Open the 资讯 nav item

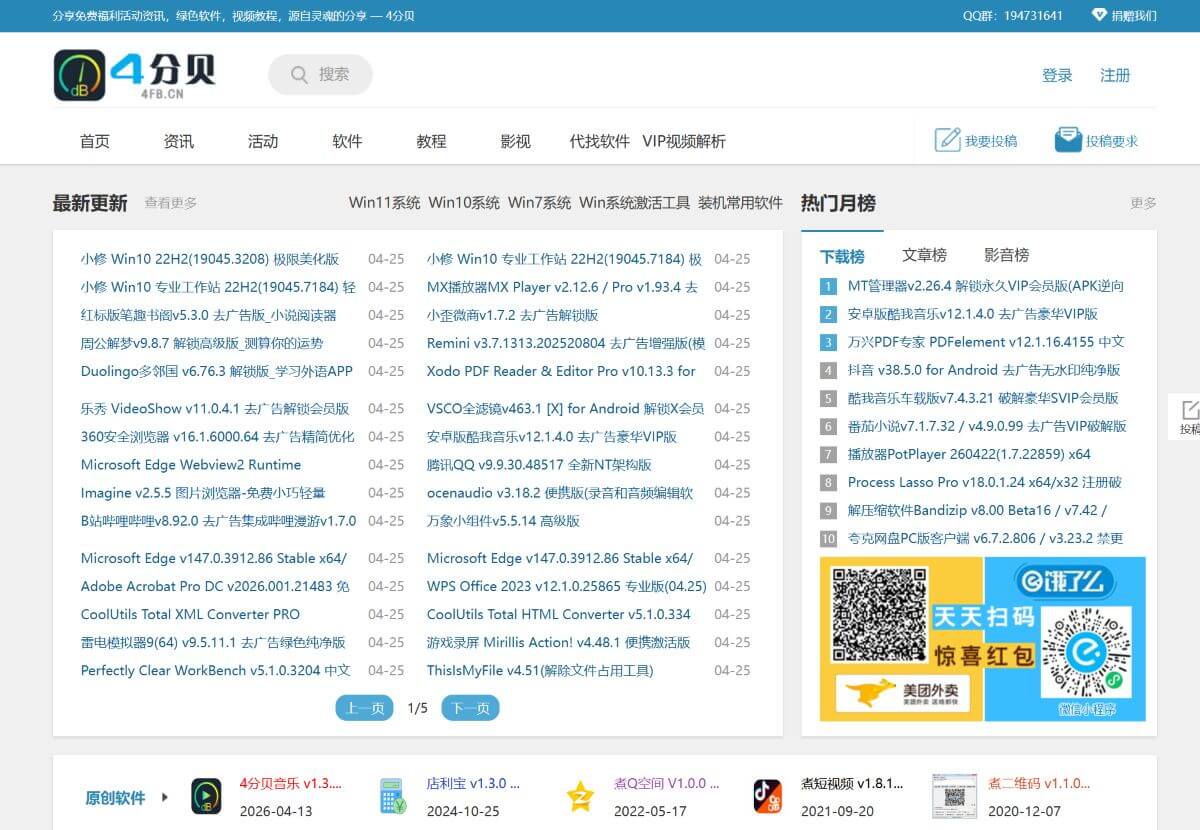179,141
